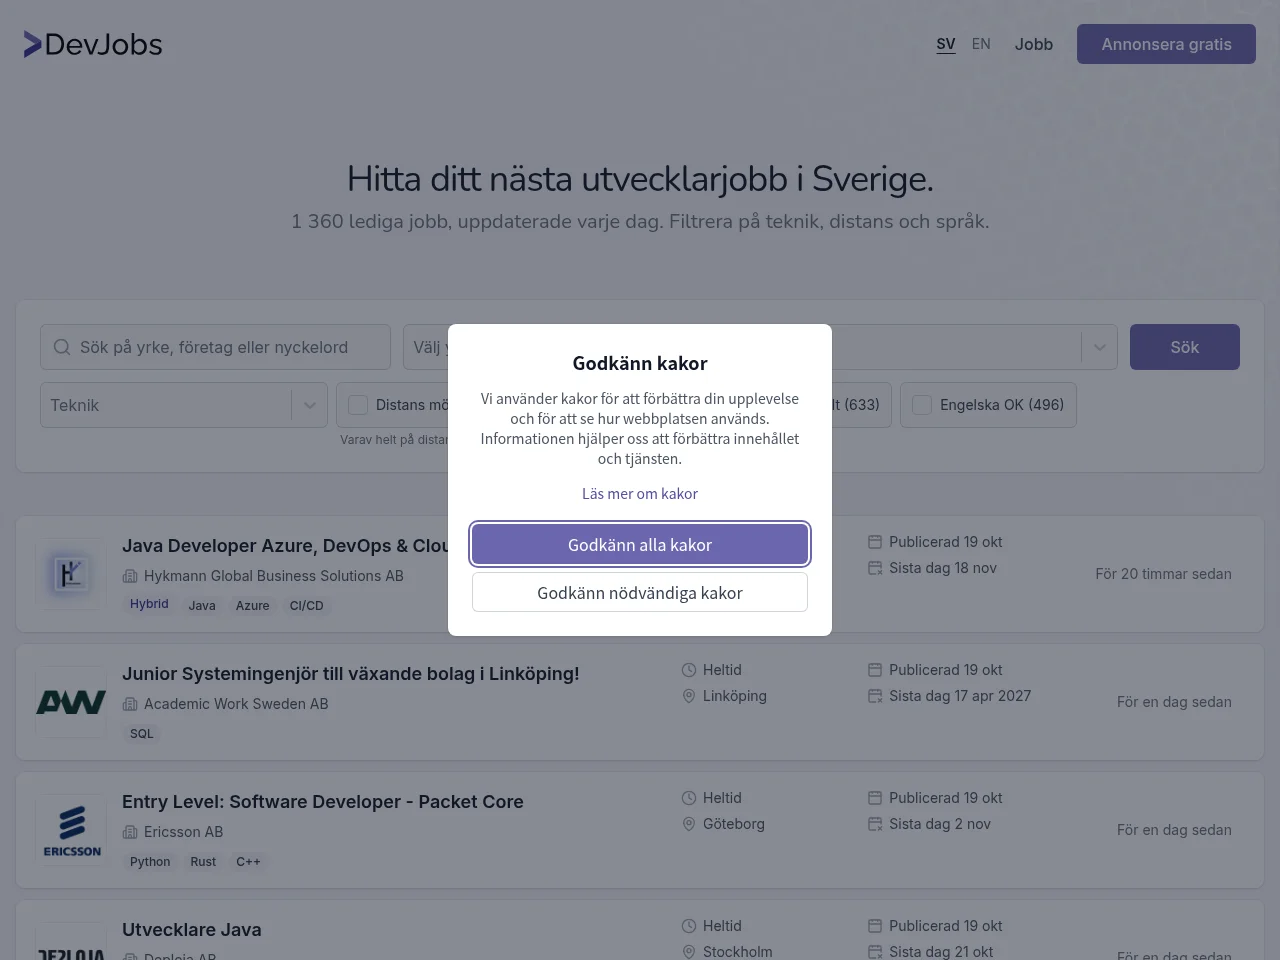1280x960 pixels.
Task: Open the Jobb navigation link
Action: pos(1034,44)
